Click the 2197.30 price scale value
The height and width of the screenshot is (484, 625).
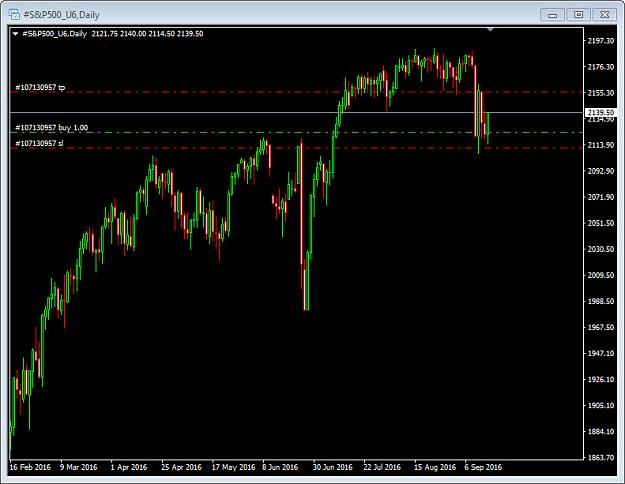[x=601, y=41]
